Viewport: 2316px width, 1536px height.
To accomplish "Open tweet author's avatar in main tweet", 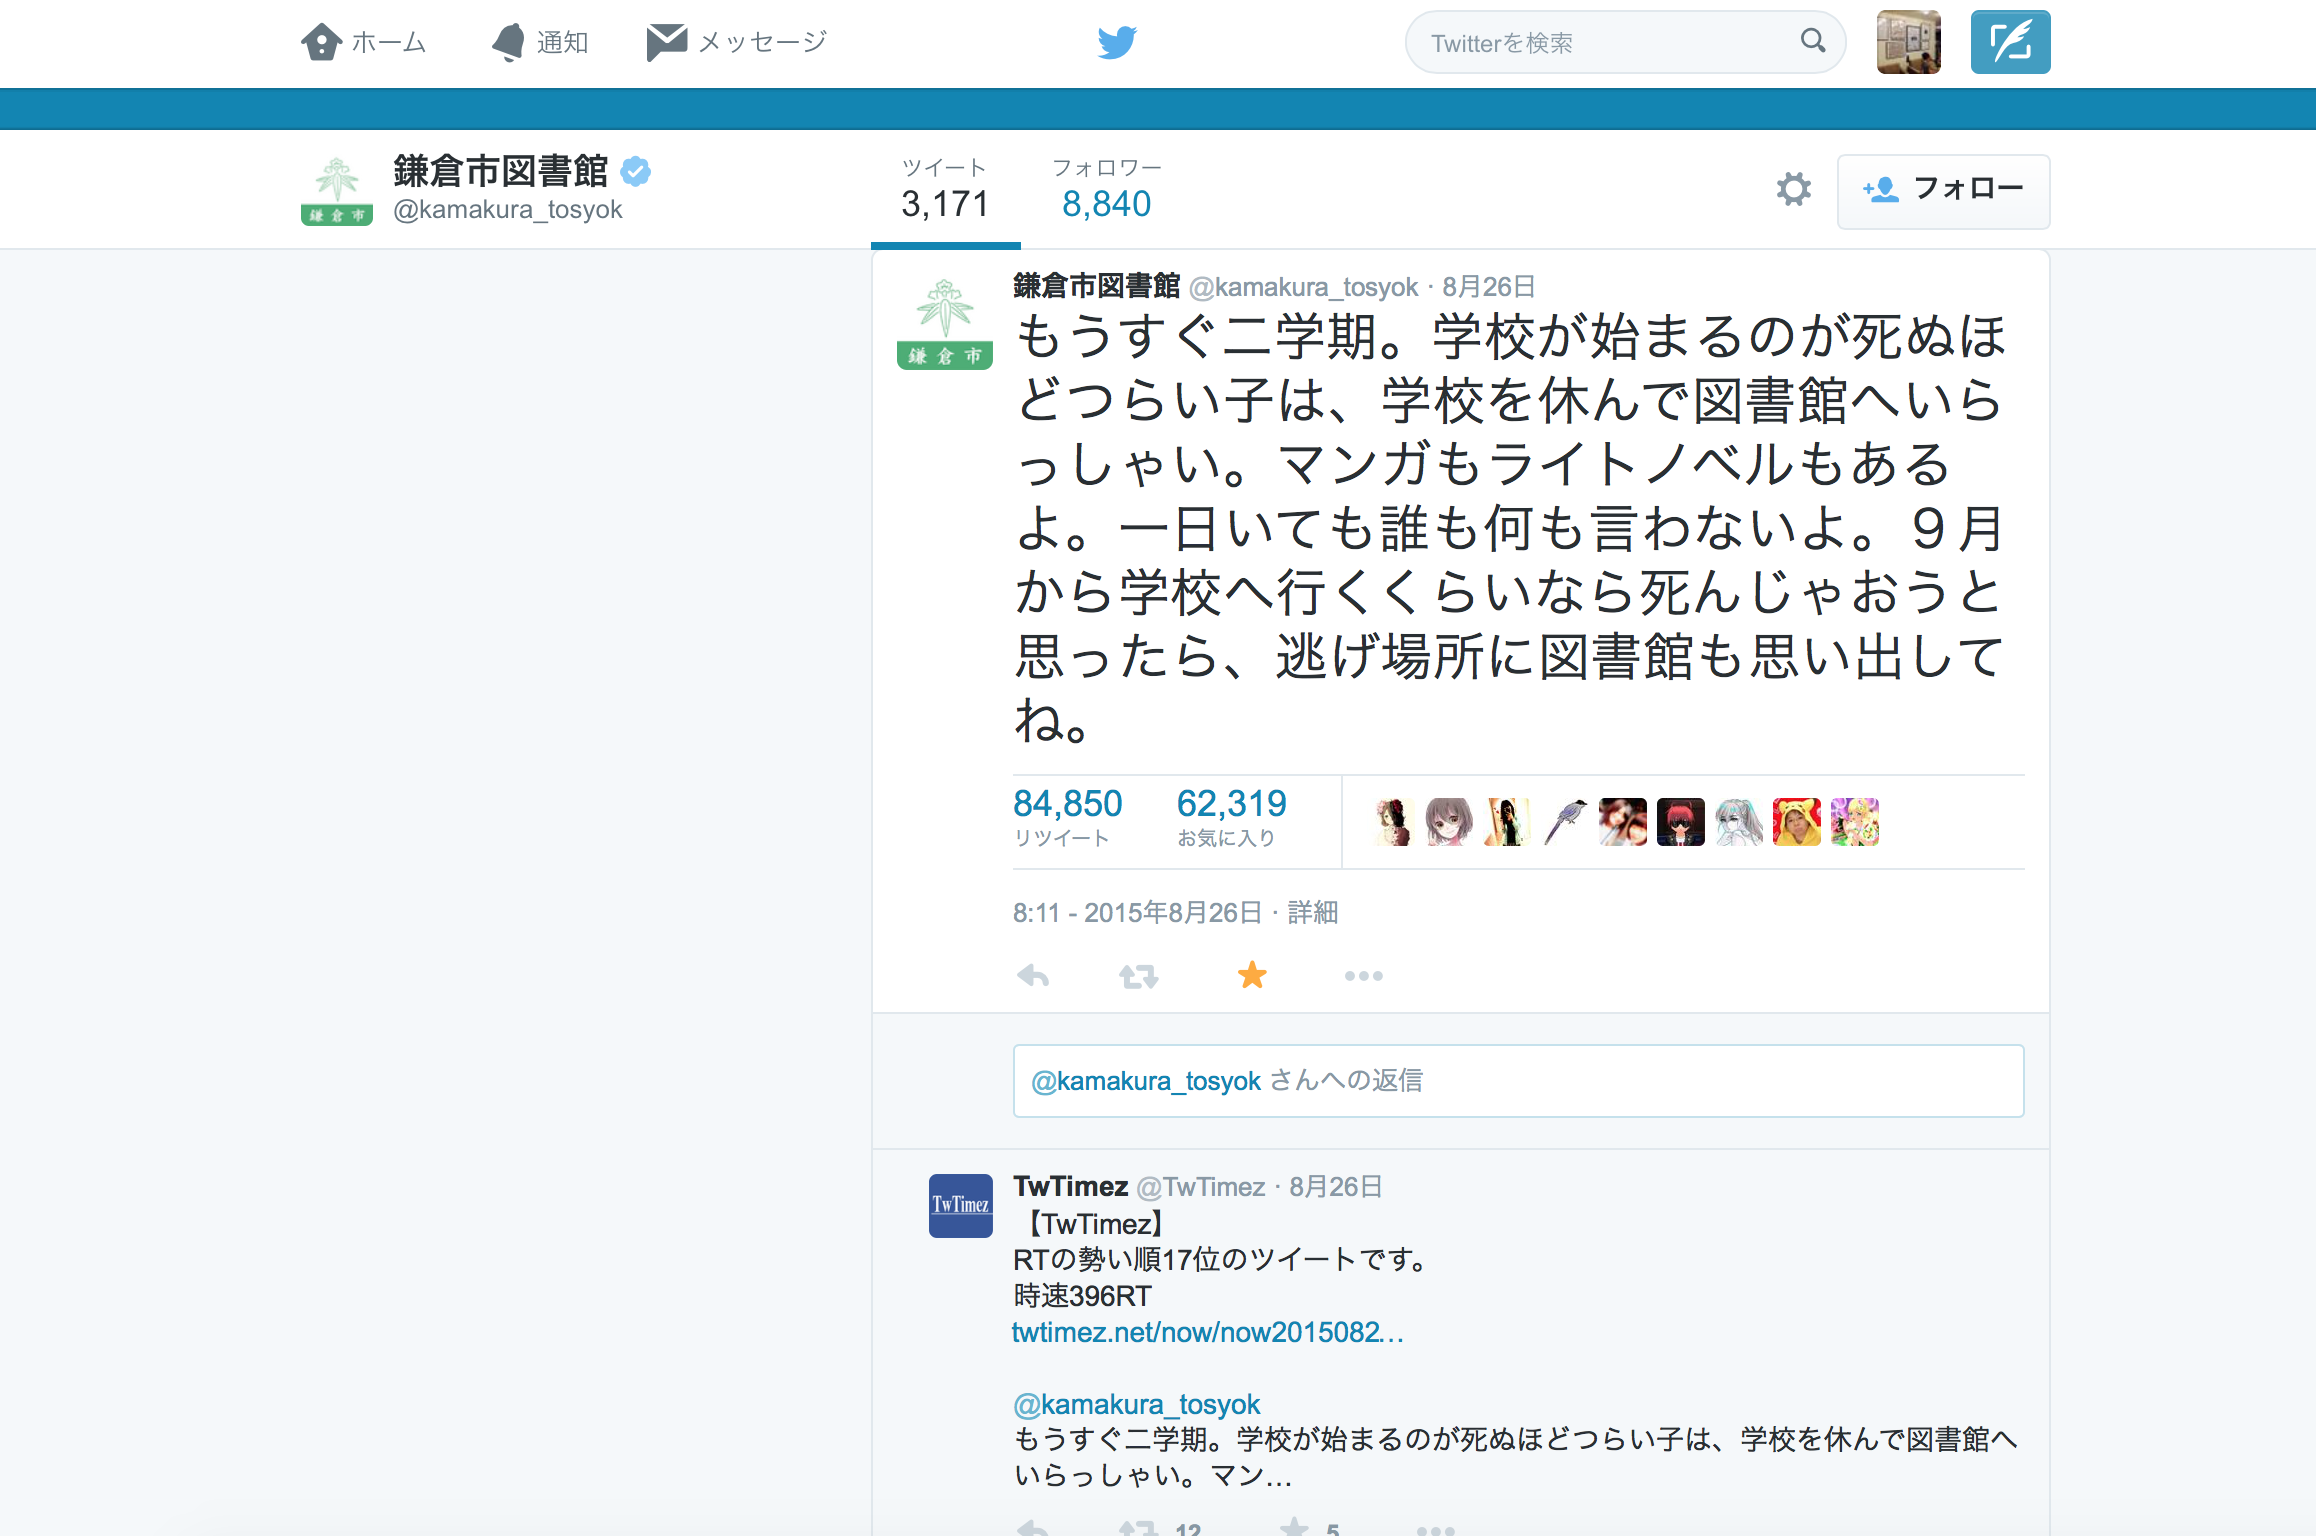I will click(x=945, y=322).
